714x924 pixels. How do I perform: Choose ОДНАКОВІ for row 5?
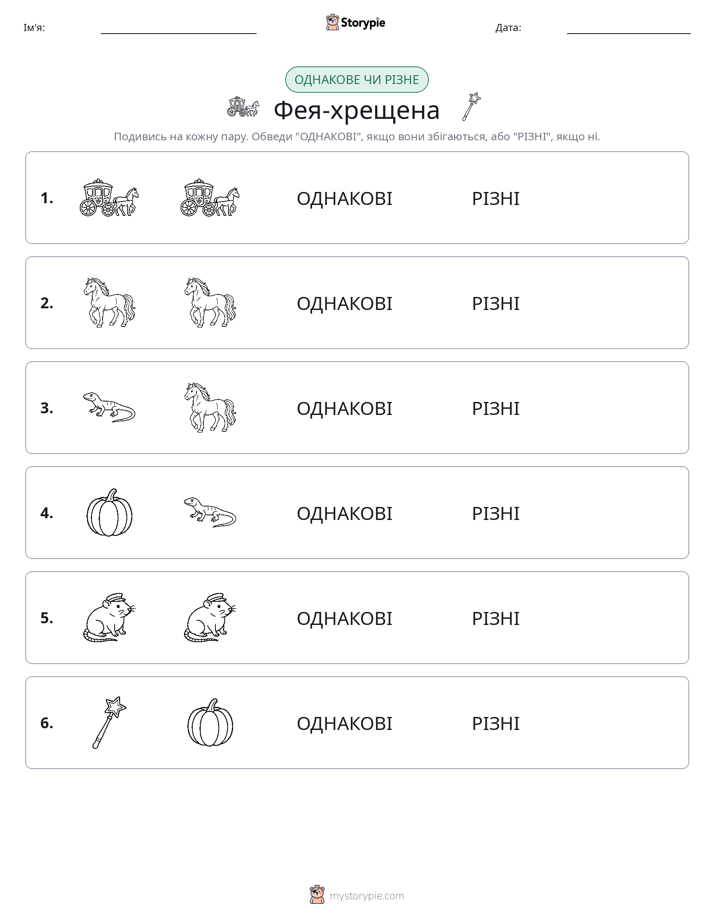tap(344, 618)
